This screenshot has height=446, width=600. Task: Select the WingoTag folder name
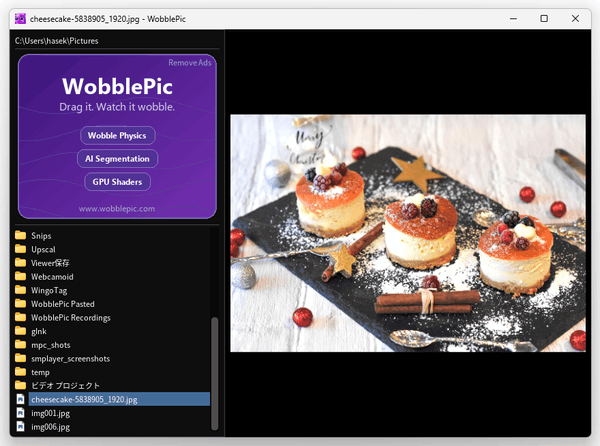[49, 290]
